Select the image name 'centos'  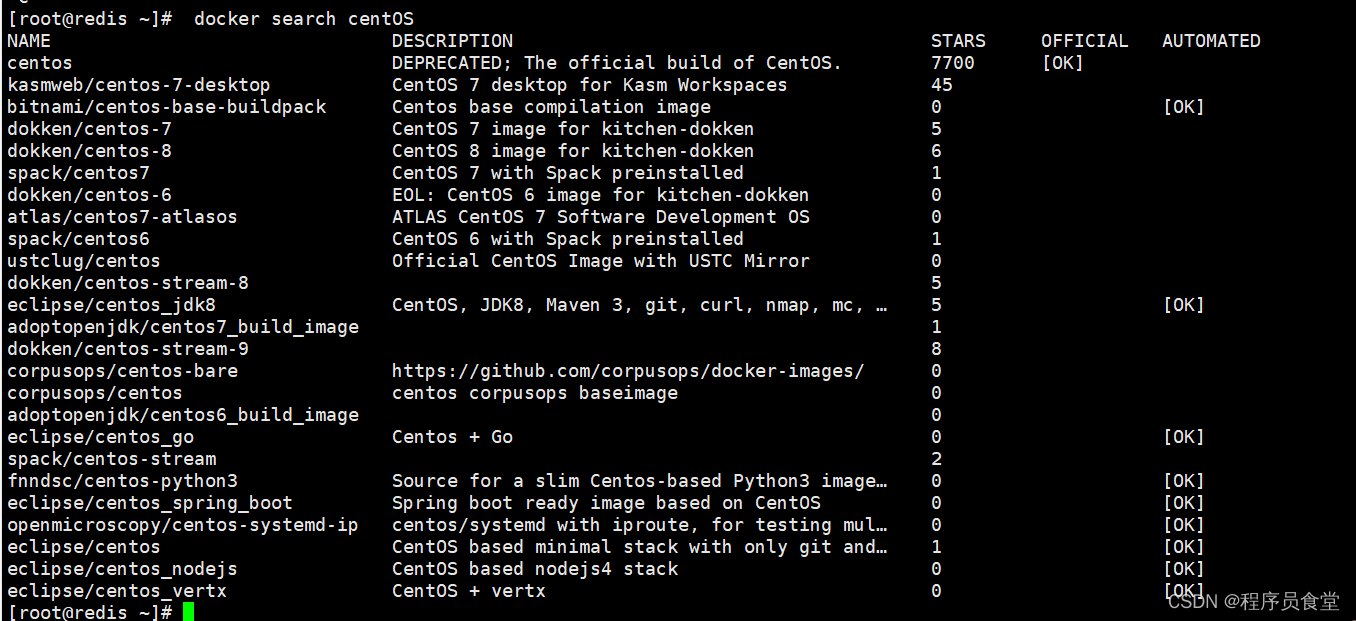click(40, 63)
